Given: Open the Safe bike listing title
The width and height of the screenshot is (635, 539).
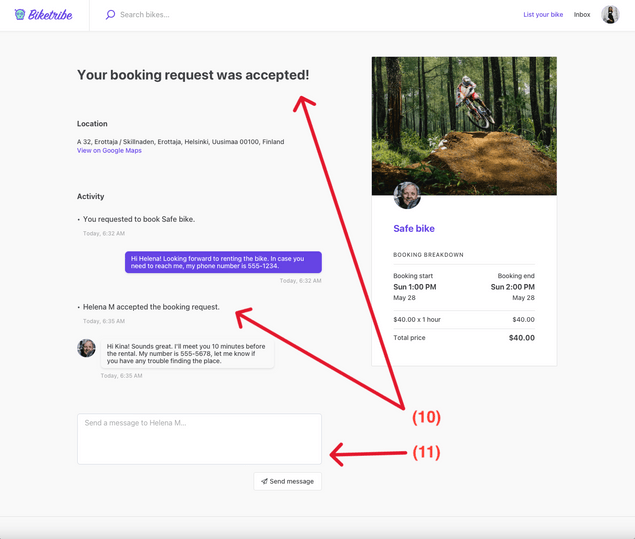Looking at the screenshot, I should (414, 229).
